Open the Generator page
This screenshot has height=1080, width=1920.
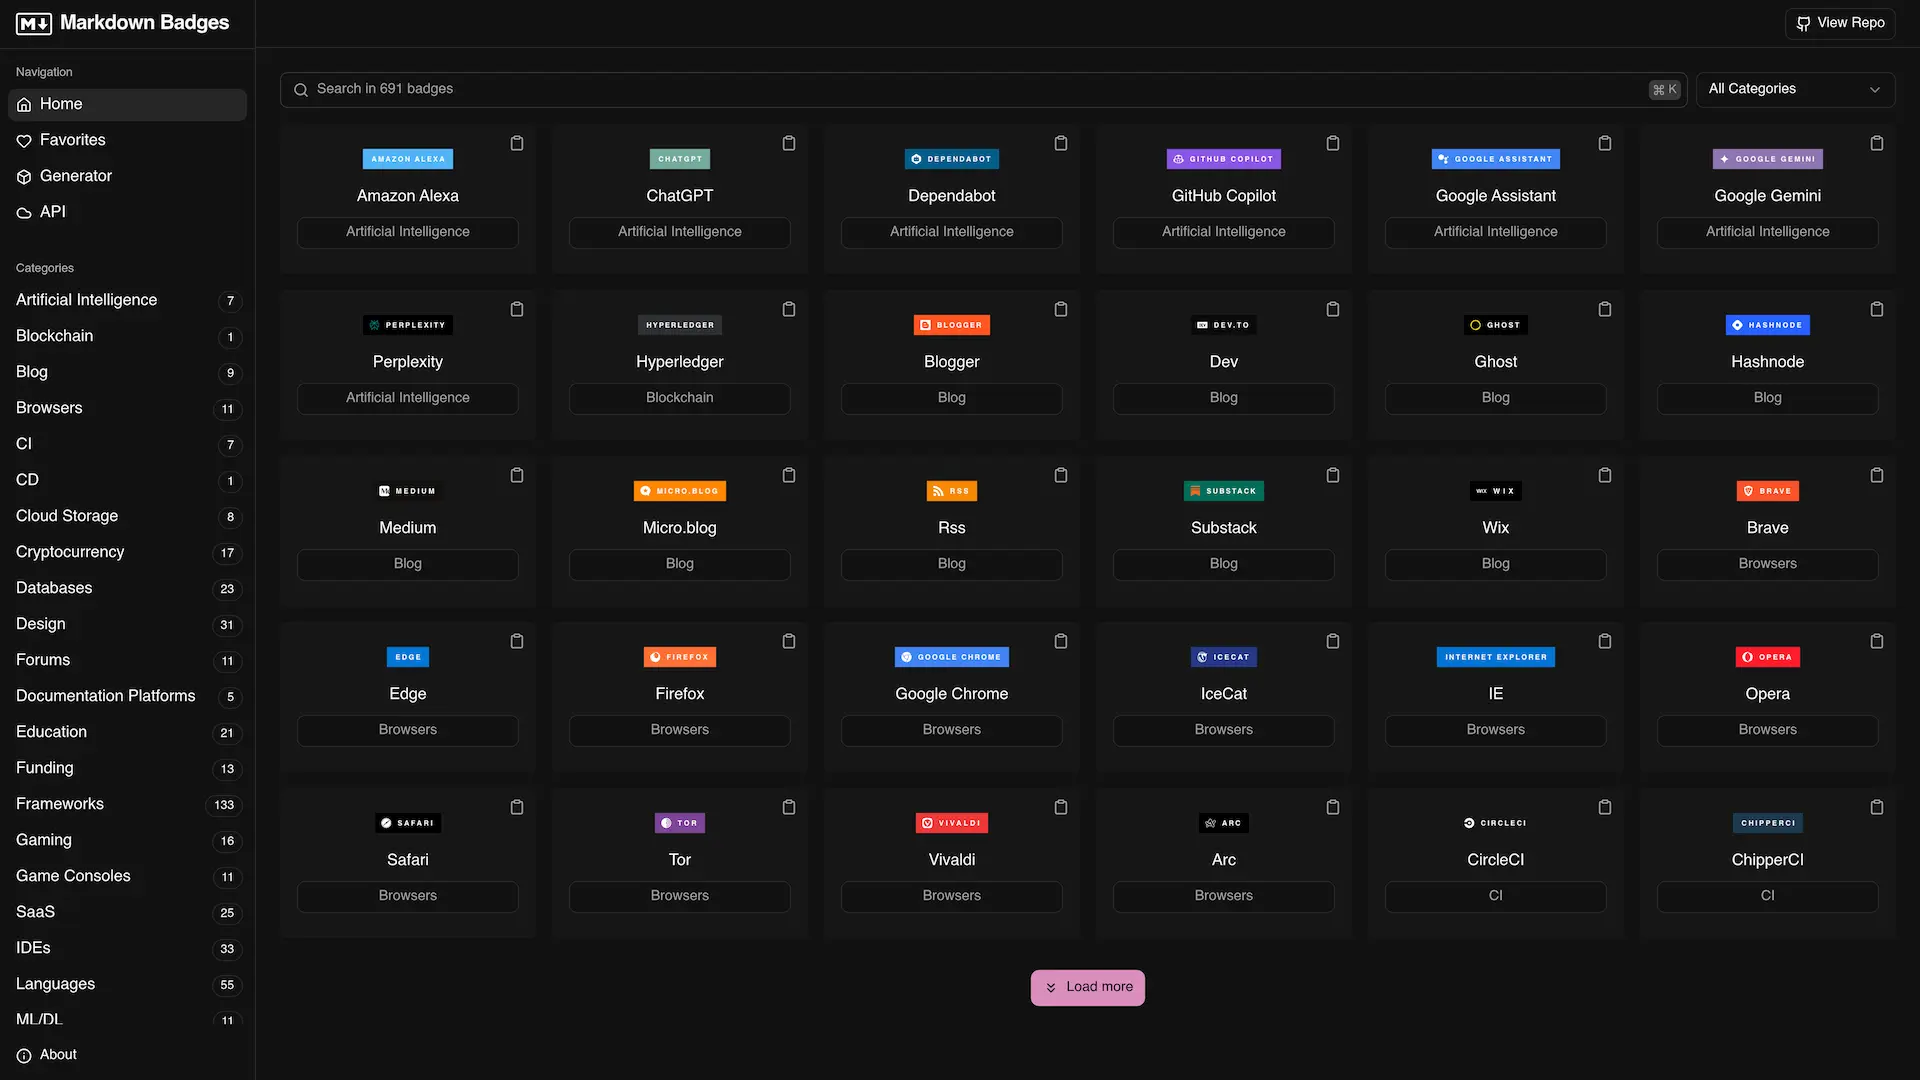(x=127, y=176)
